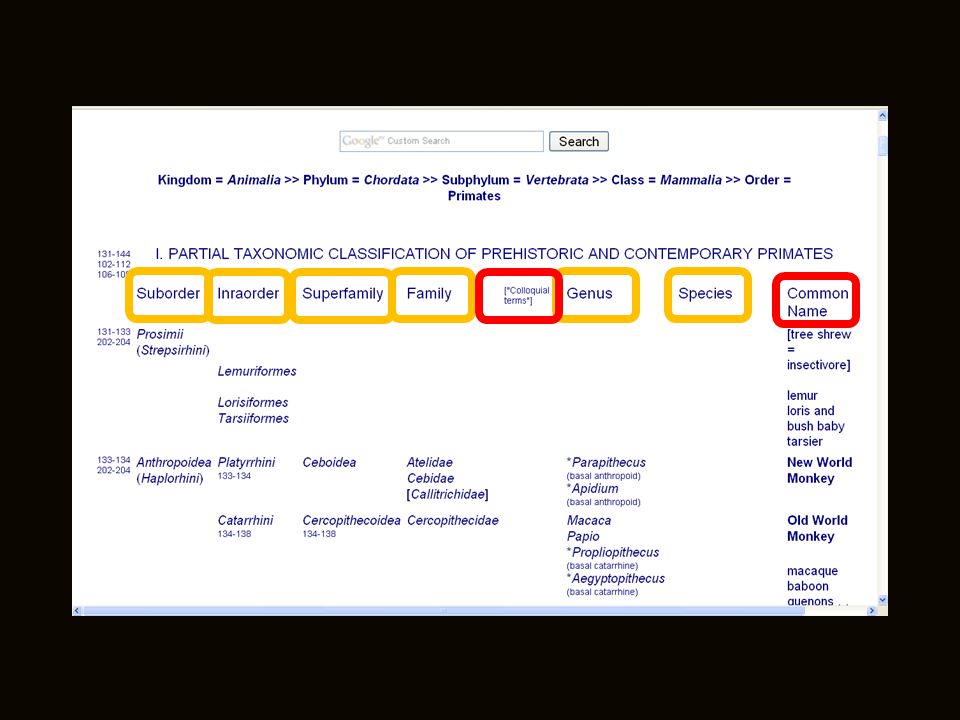960x720 pixels.
Task: Click the Prosimii suborder entry
Action: pos(160,334)
